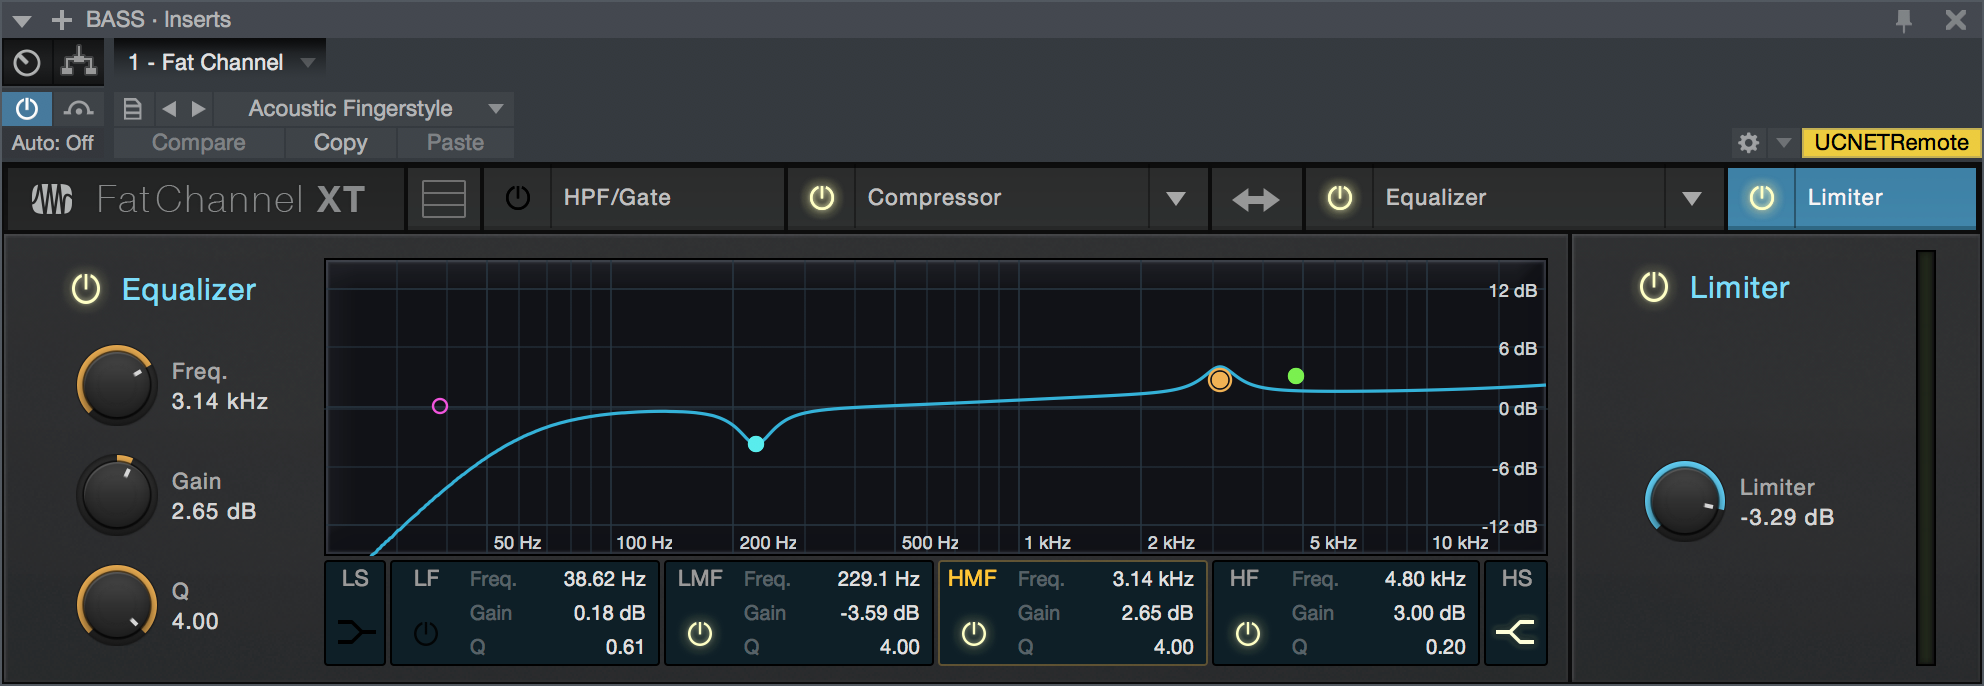Disable the LMF band power button
Viewport: 1984px width, 686px height.
(700, 633)
